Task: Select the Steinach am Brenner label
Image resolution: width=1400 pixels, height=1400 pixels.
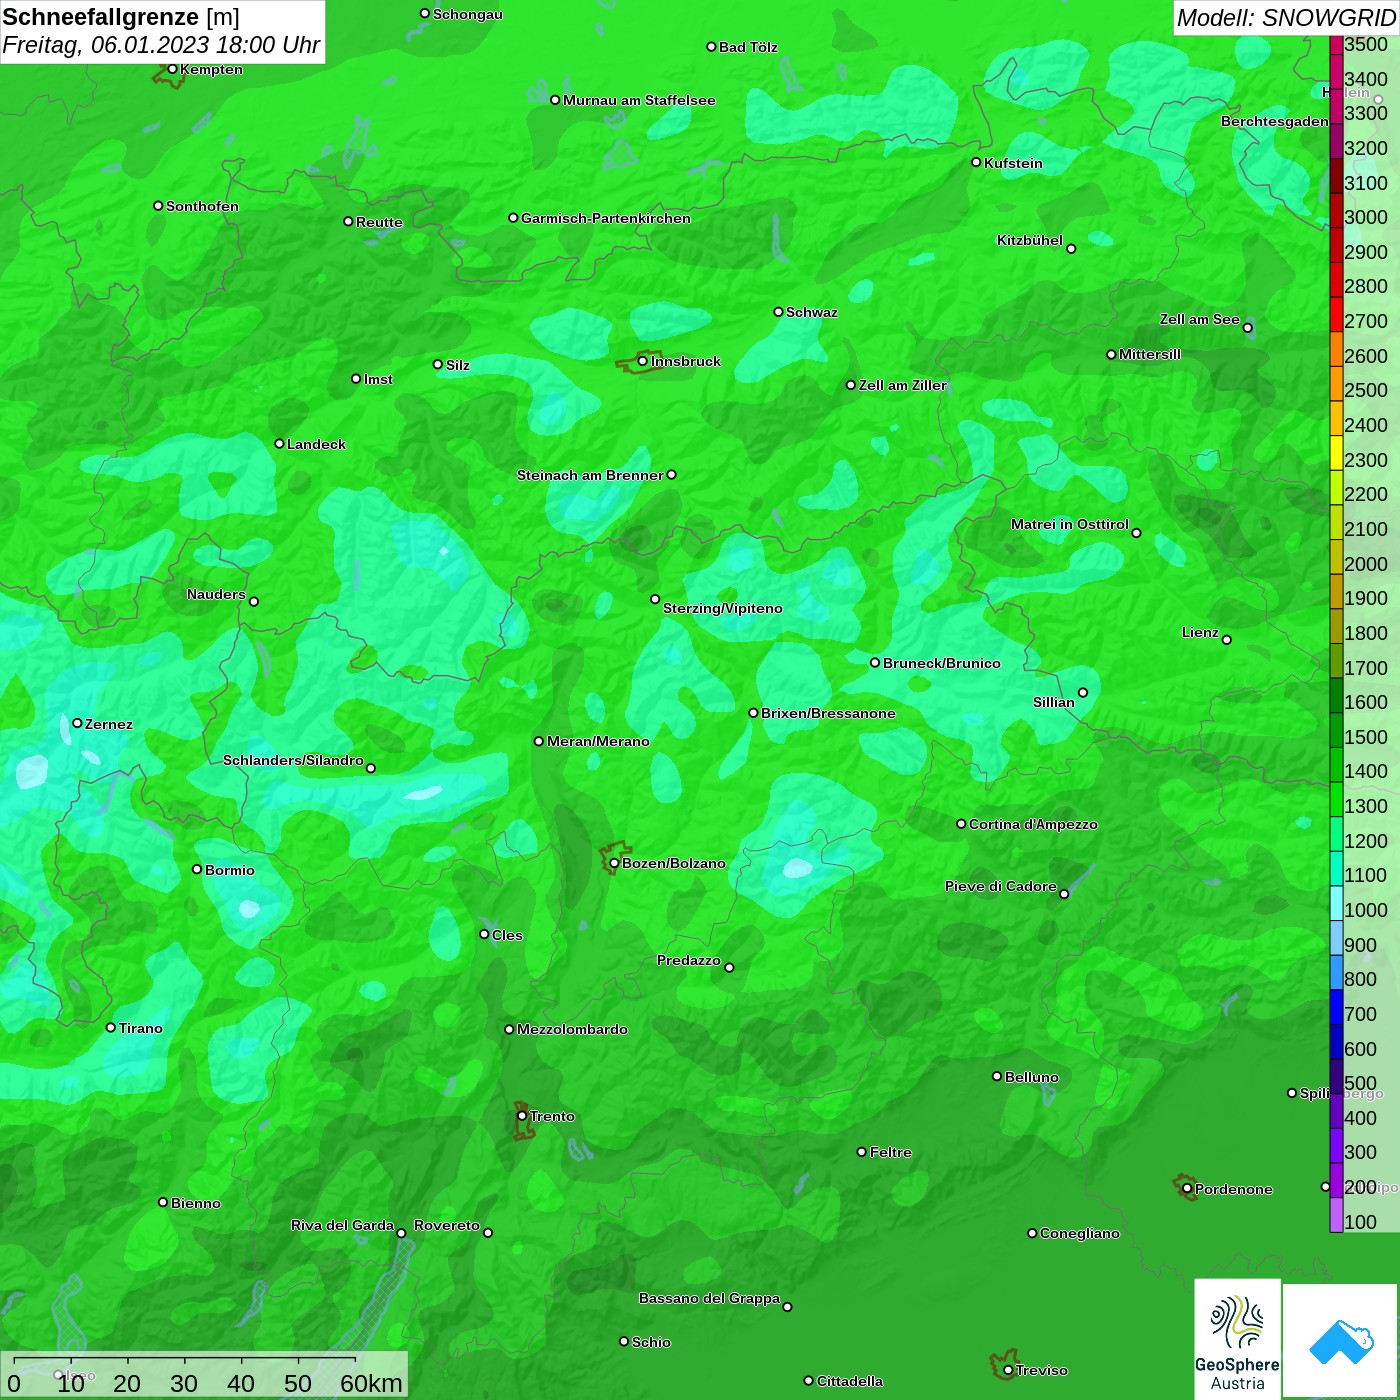Action: (590, 475)
